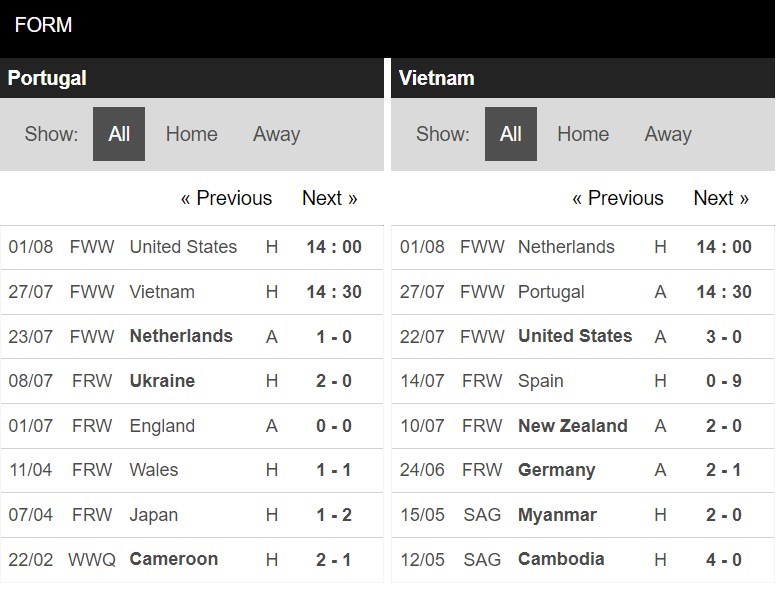Viewport: 783px width, 601px height.
Task: Open Vietnam's match against Myanmar
Action: click(583, 515)
